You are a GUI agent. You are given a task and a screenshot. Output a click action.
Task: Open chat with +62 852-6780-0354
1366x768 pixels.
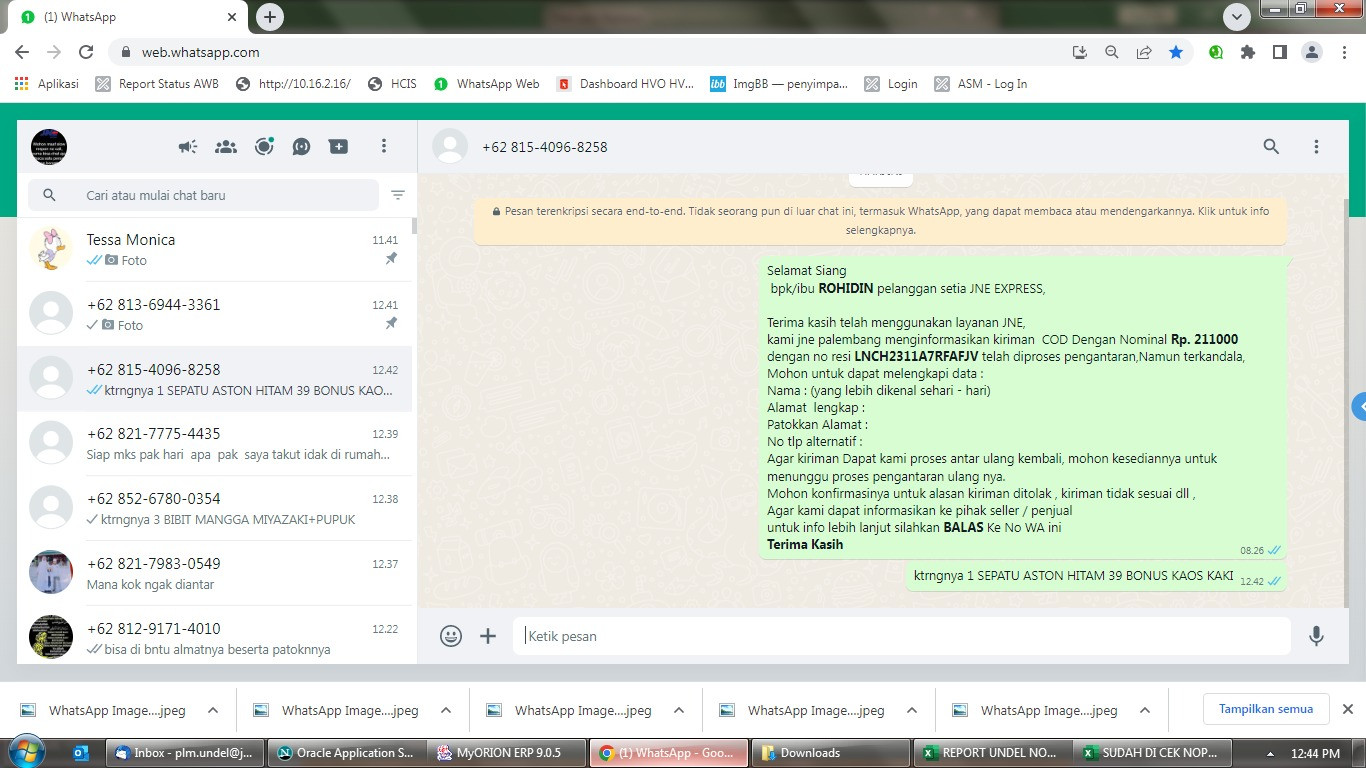coord(215,509)
